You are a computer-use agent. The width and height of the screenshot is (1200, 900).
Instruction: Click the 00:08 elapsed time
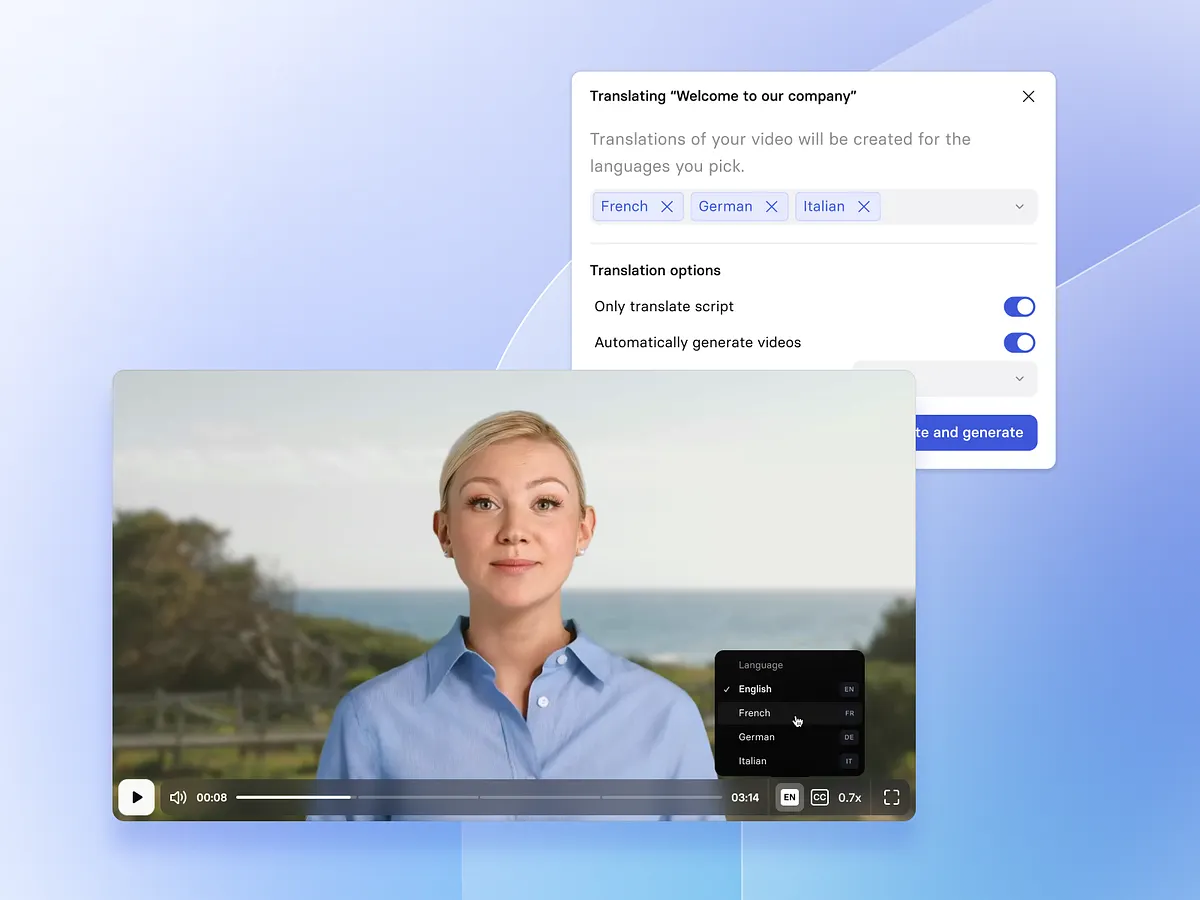[x=211, y=797]
